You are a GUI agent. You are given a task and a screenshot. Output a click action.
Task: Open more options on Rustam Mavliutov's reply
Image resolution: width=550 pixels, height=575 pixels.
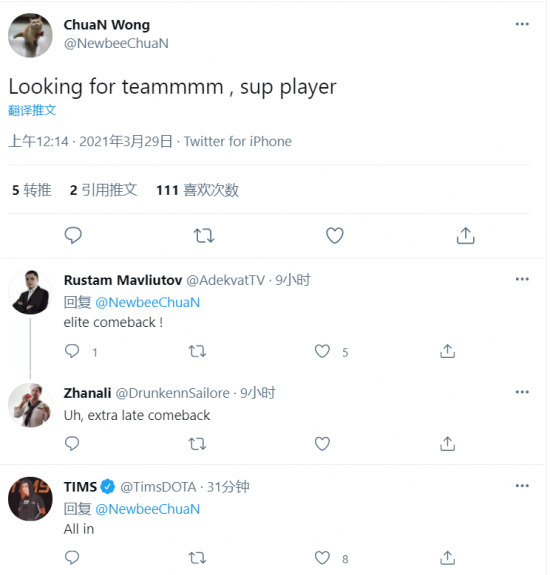(x=522, y=279)
